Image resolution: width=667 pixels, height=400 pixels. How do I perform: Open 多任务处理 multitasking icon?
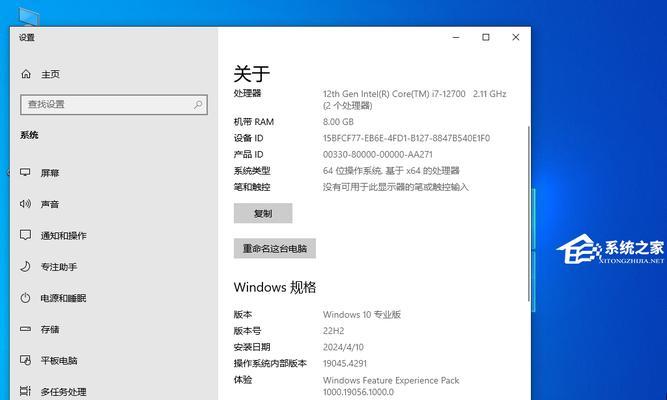[x=25, y=391]
